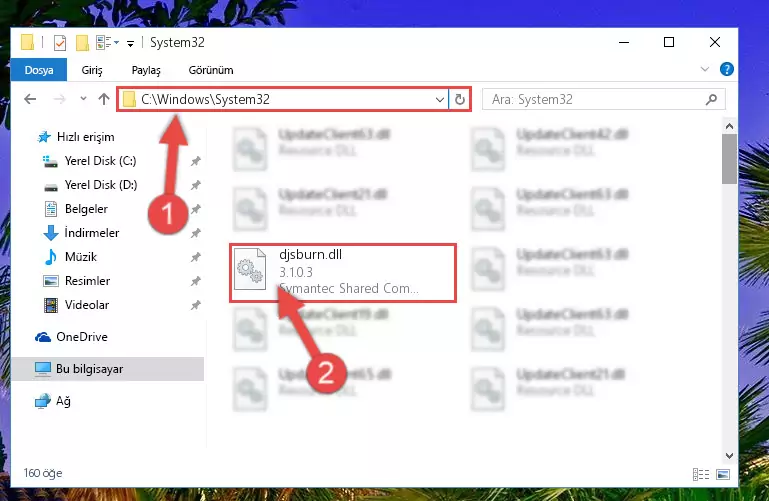This screenshot has width=769, height=501.
Task: Click pin icon next to Yerel Disk (C:)
Action: [x=196, y=161]
